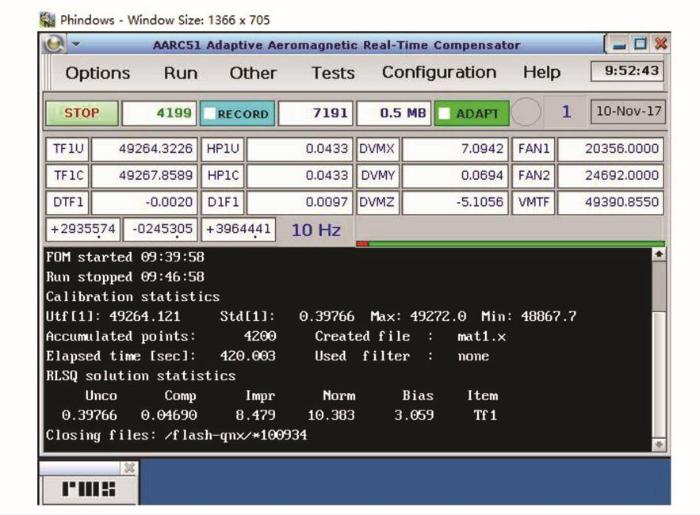
Task: Select the DVMY value 0.0694
Action: pyautogui.click(x=455, y=176)
